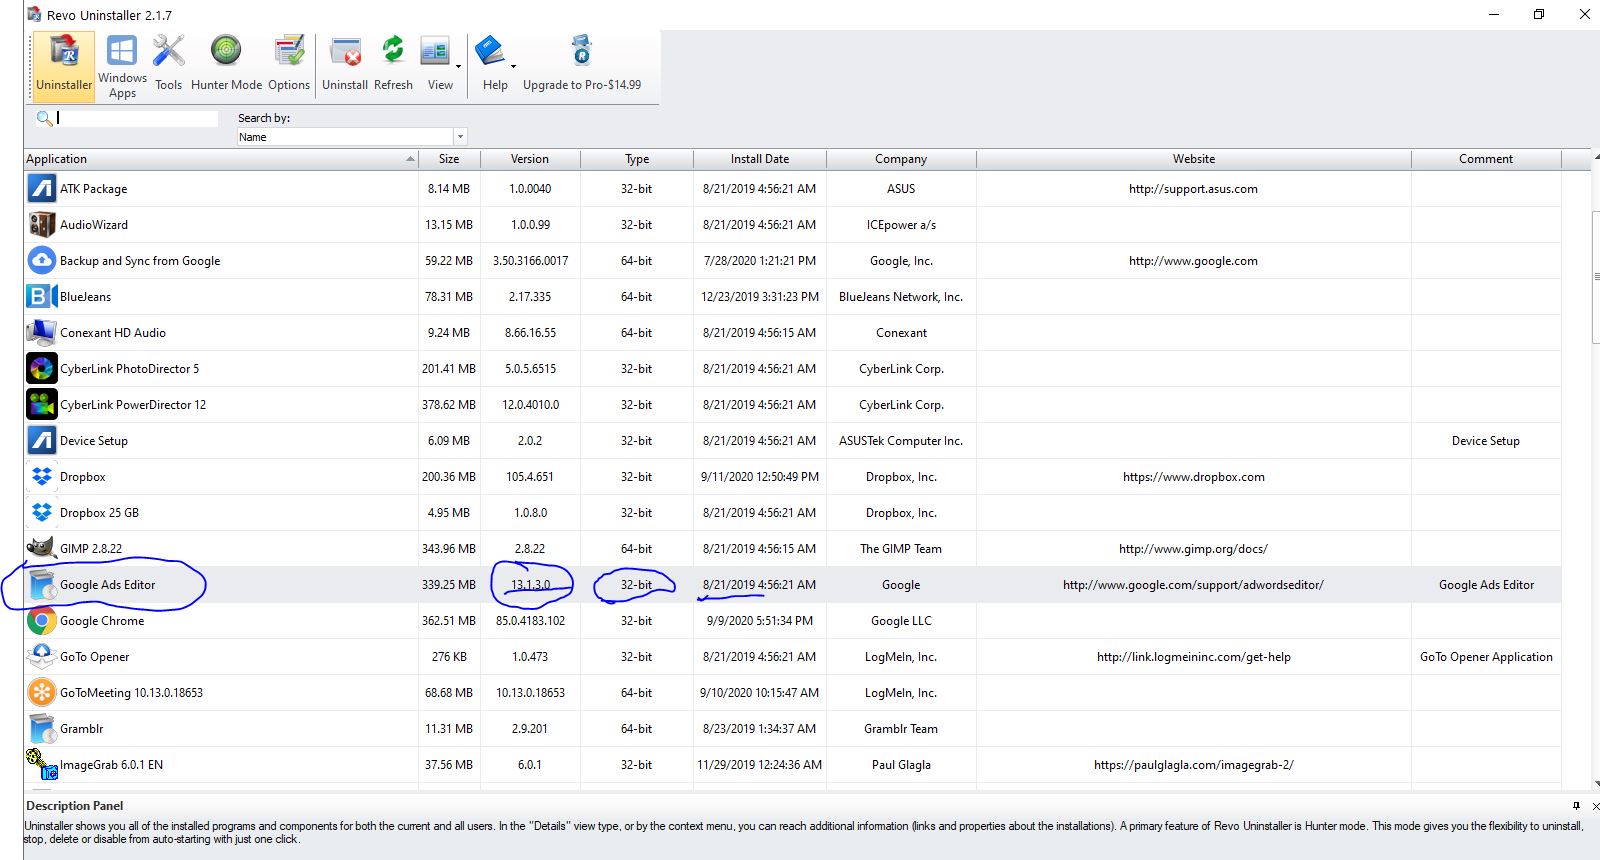The image size is (1600, 860).
Task: Select the Conexant HD Audio icon
Action: [x=41, y=332]
